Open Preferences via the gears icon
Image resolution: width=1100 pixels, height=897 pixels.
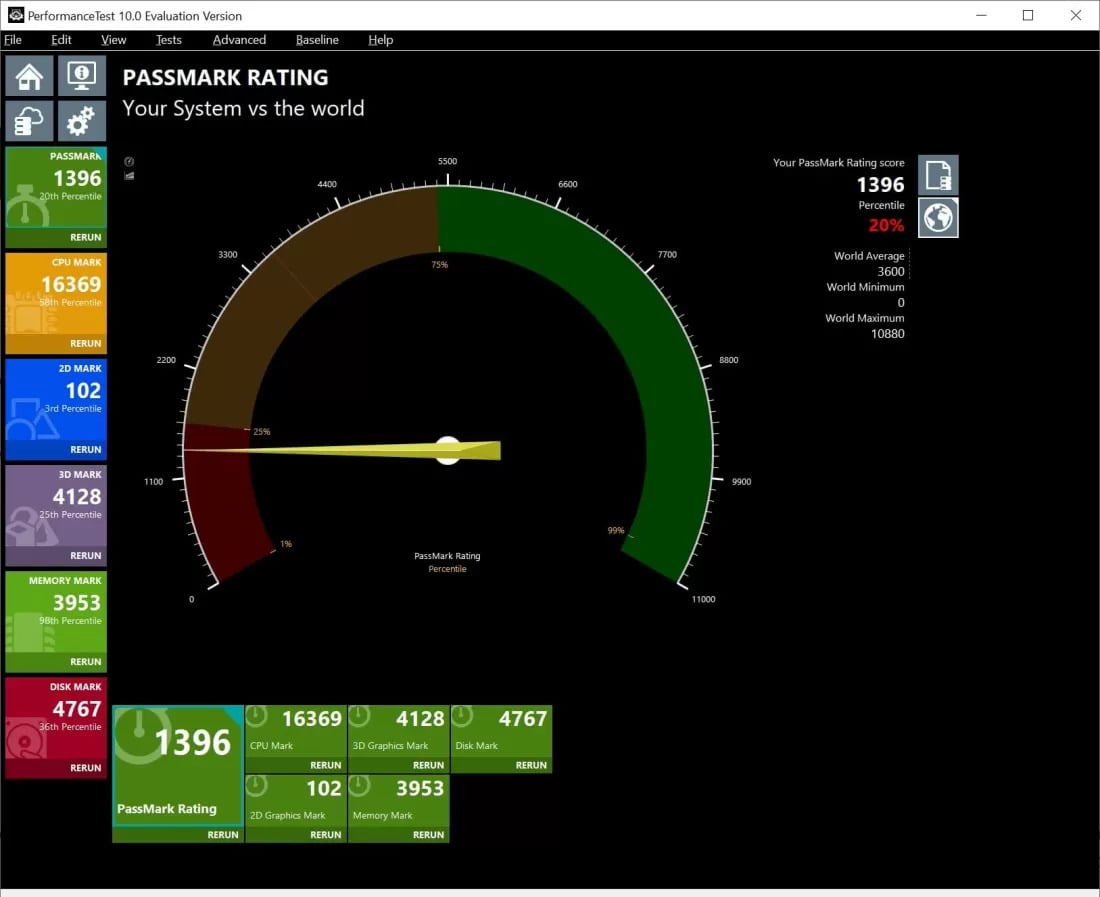81,120
